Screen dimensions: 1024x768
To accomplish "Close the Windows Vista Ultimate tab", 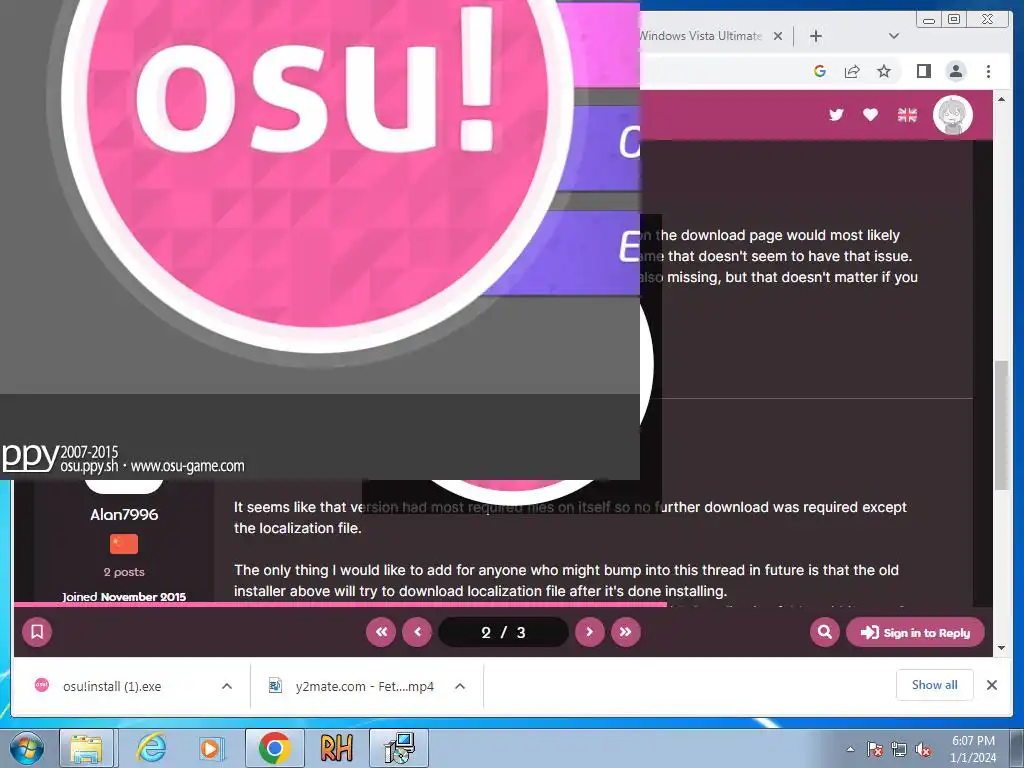I will pyautogui.click(x=778, y=36).
